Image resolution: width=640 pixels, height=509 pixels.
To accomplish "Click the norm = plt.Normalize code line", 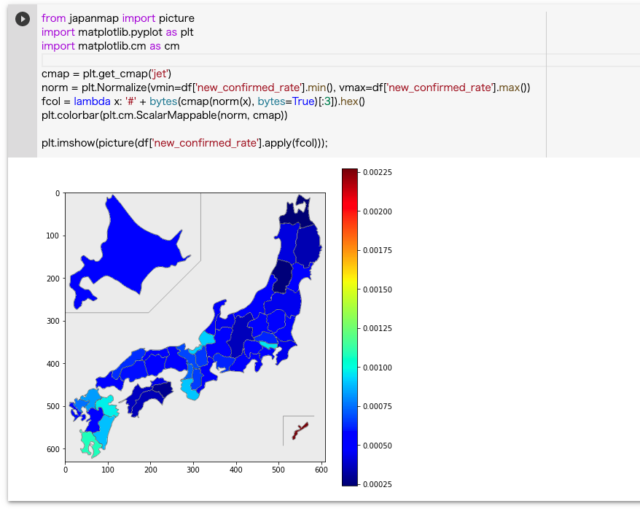I will pos(286,88).
